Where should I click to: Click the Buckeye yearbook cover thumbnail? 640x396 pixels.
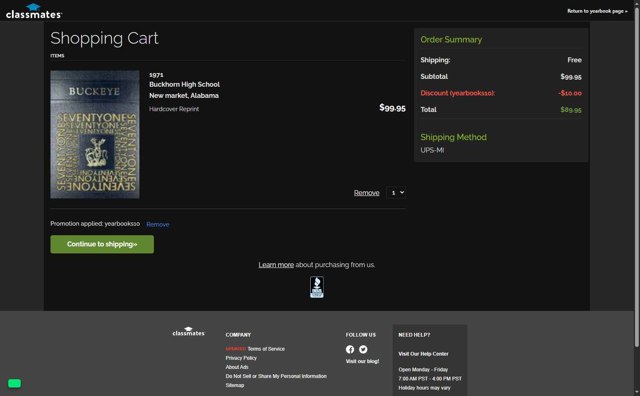pos(95,134)
